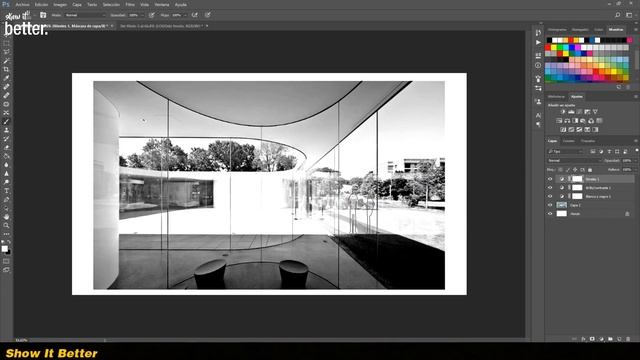The image size is (640, 360).
Task: Open the Imagen menu
Action: click(60, 4)
